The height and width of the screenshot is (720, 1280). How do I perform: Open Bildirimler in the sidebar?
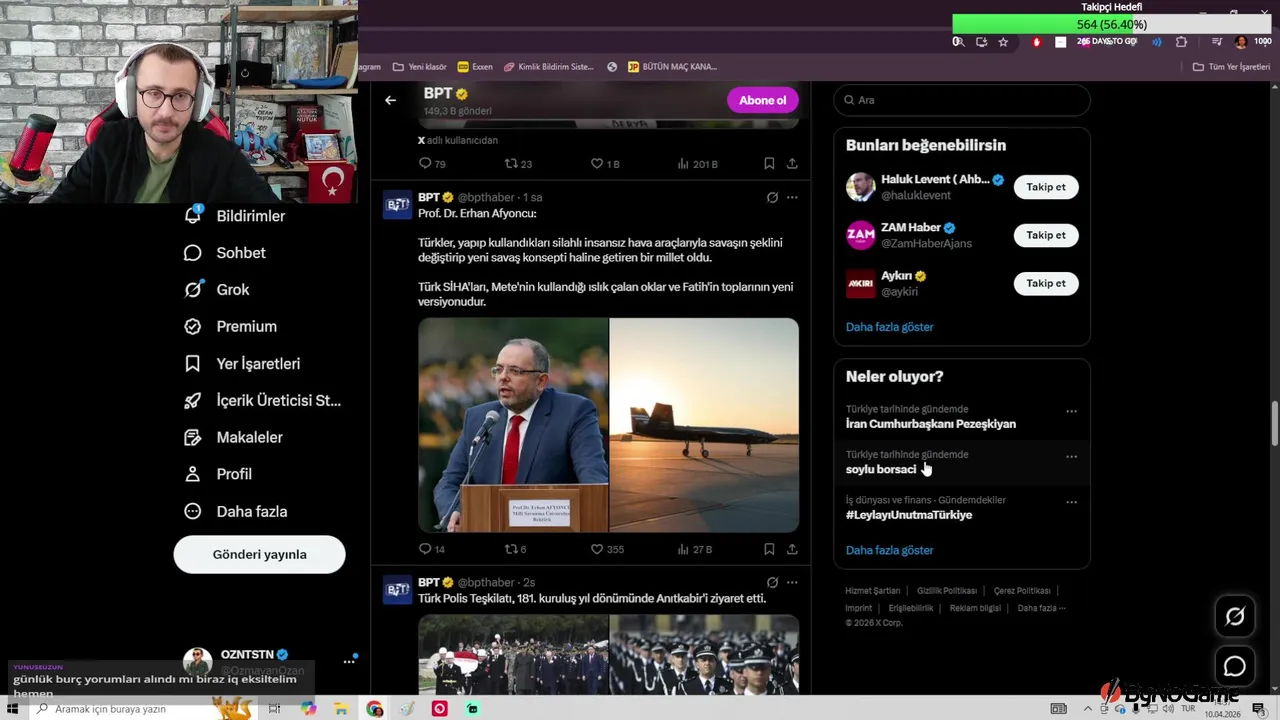(x=235, y=216)
